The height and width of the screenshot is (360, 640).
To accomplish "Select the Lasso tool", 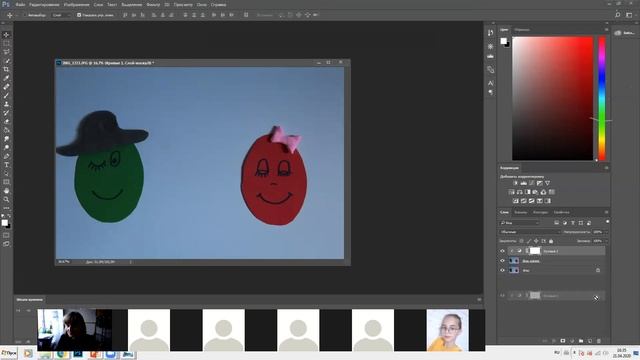I will click(6, 52).
